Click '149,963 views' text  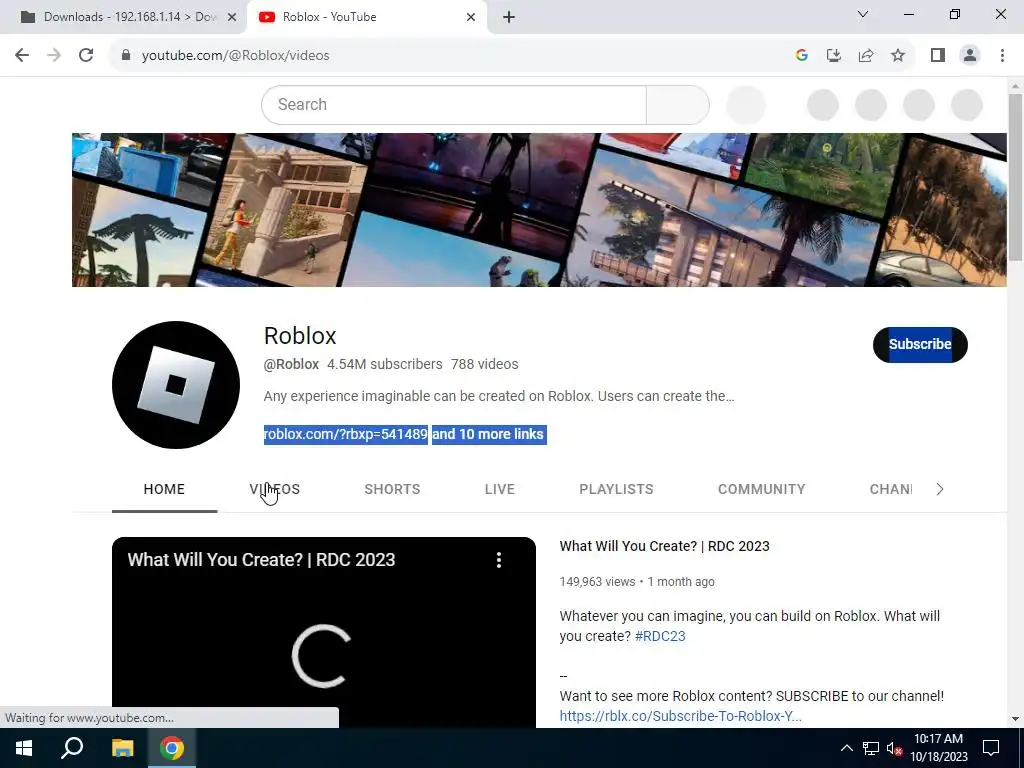pyautogui.click(x=597, y=581)
